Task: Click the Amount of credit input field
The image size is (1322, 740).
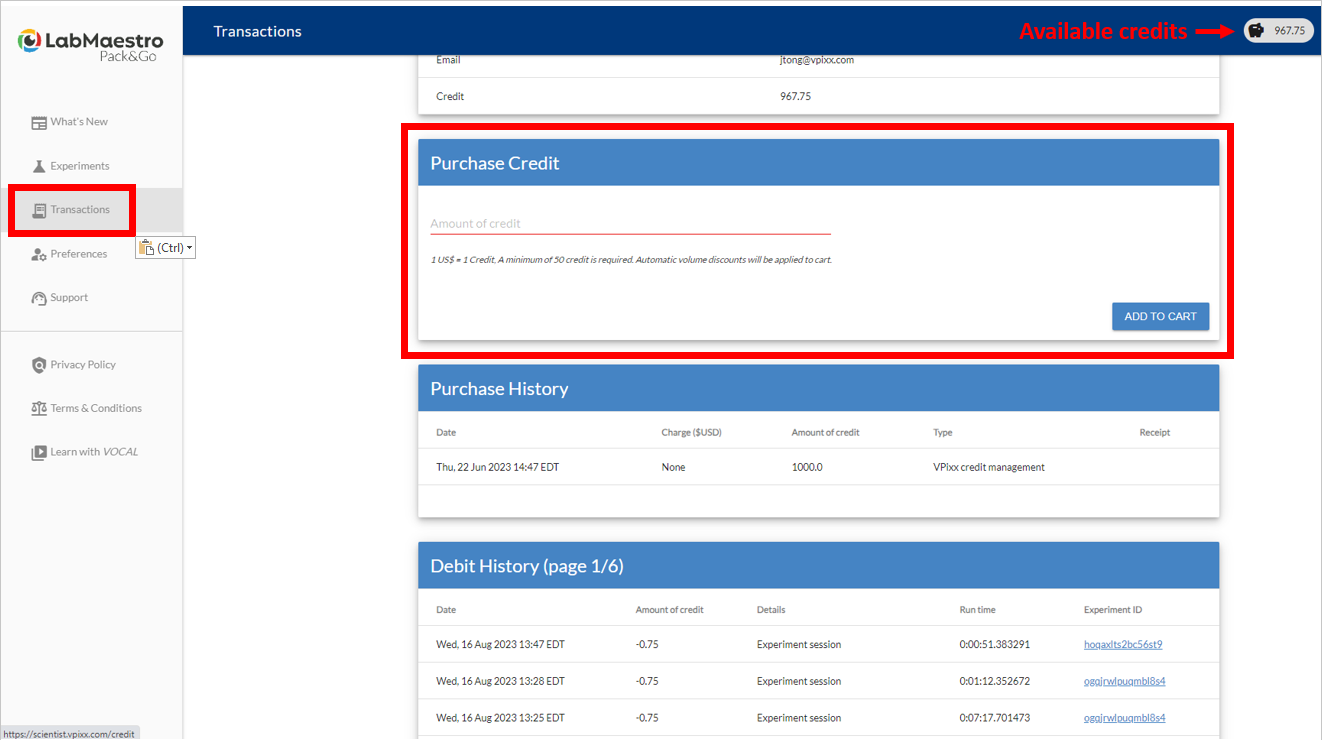Action: pos(630,224)
